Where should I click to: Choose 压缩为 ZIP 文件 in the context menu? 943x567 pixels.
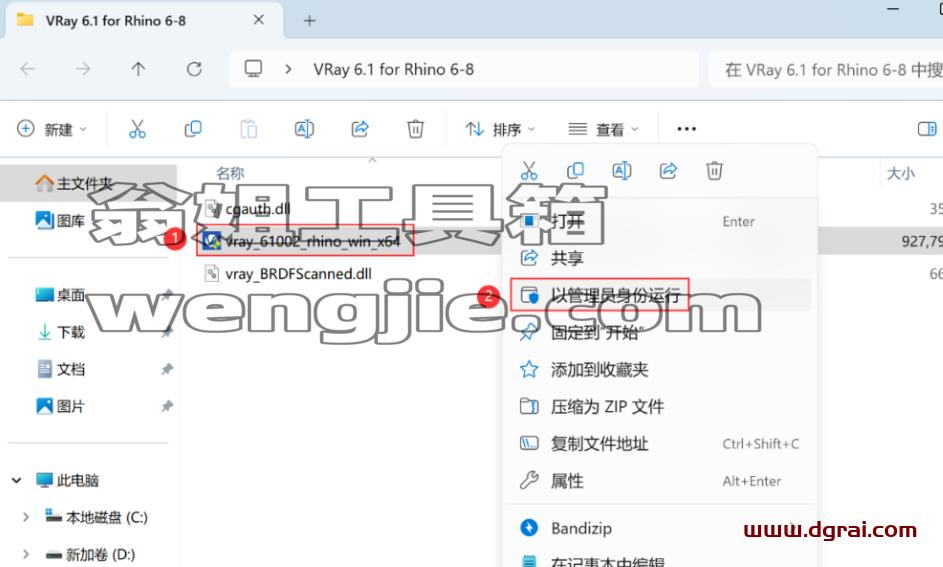[x=660, y=406]
